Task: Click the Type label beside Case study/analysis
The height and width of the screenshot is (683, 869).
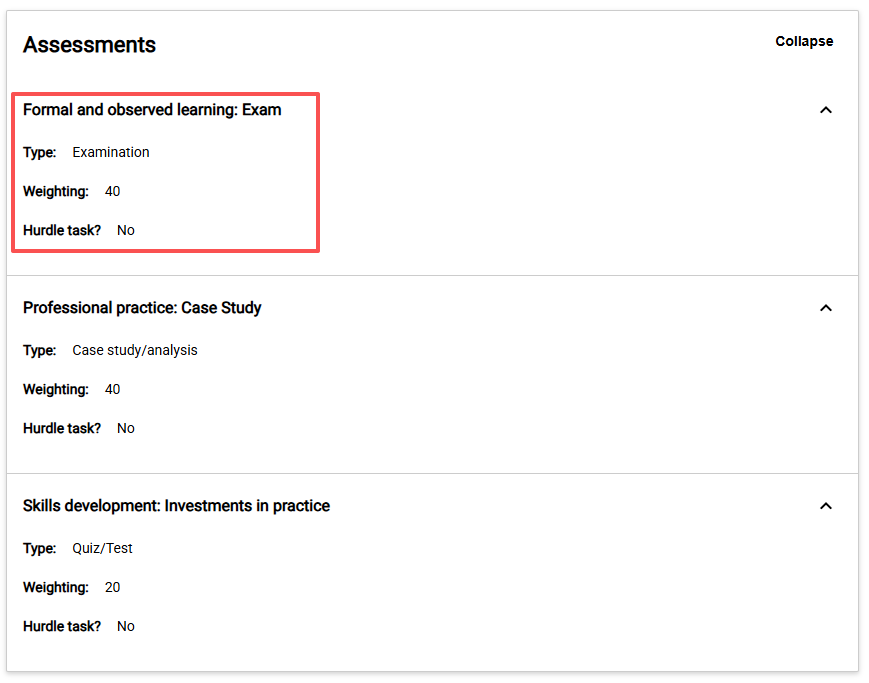Action: point(40,351)
